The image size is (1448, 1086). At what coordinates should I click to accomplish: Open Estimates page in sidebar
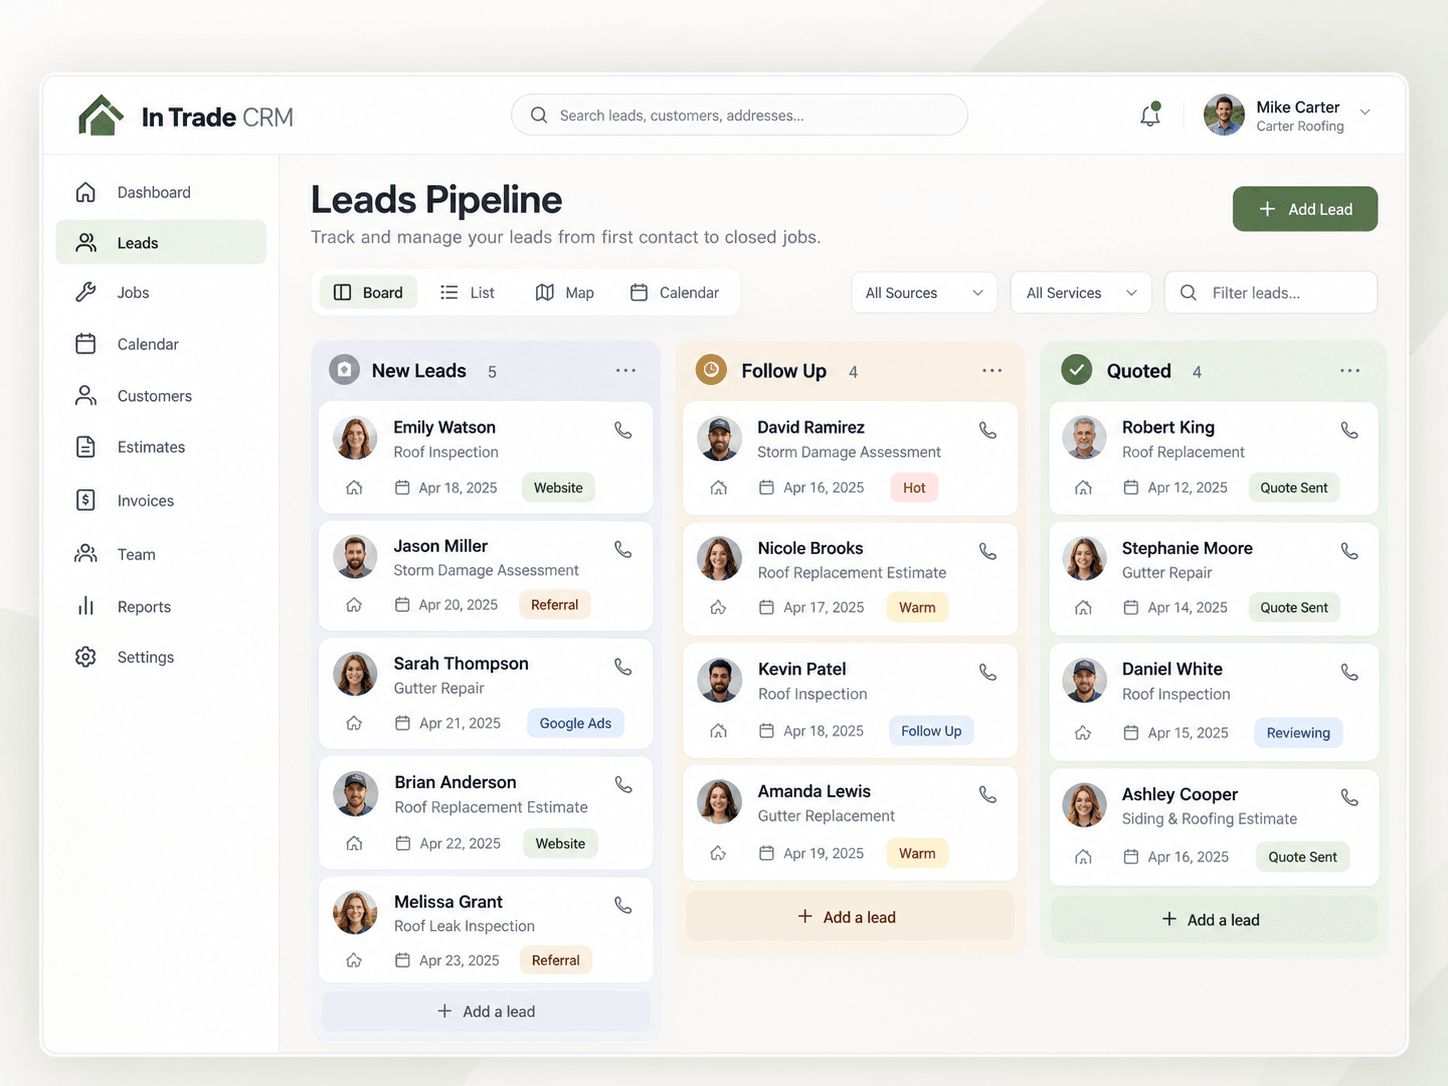click(x=161, y=447)
